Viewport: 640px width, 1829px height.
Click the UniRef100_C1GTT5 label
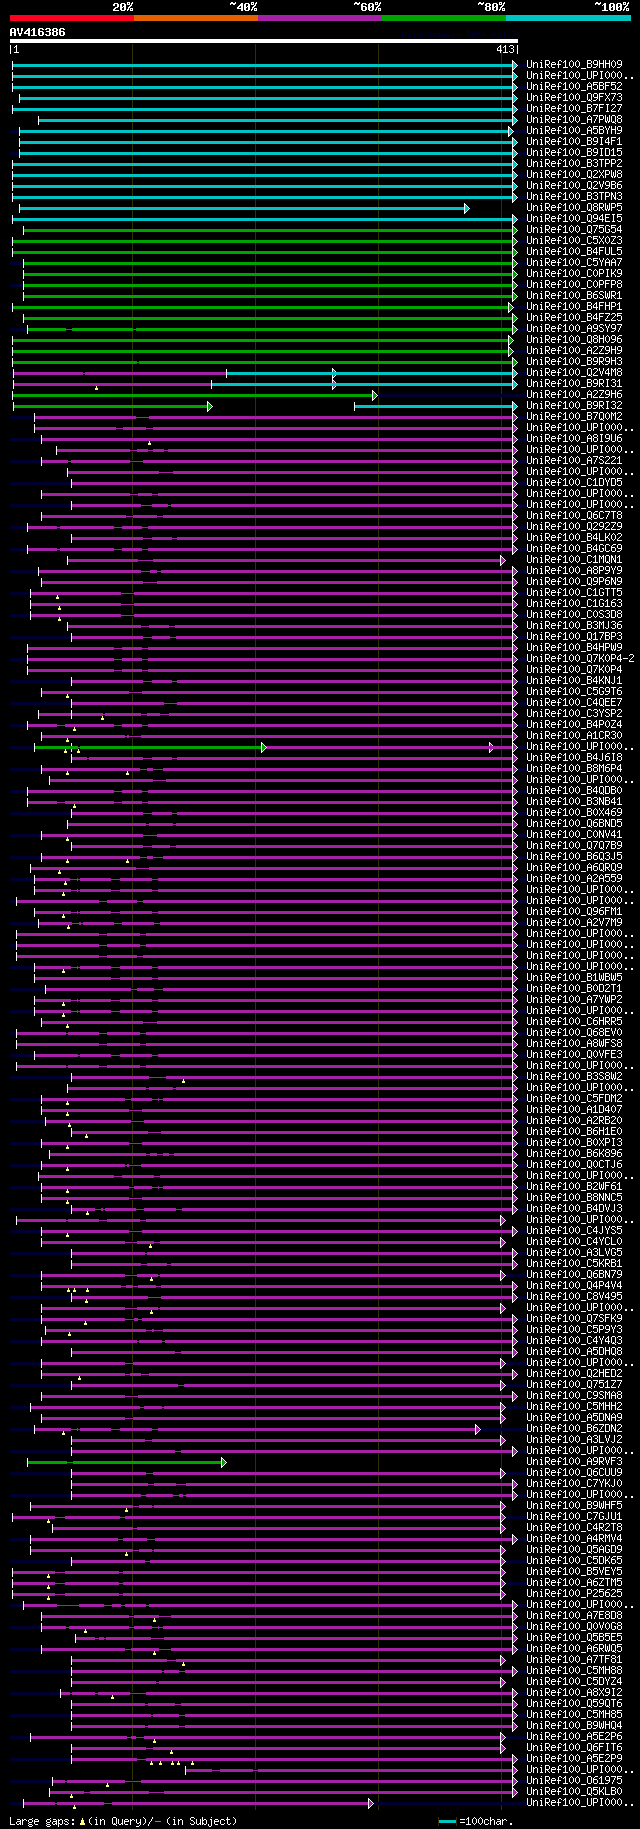pos(574,593)
